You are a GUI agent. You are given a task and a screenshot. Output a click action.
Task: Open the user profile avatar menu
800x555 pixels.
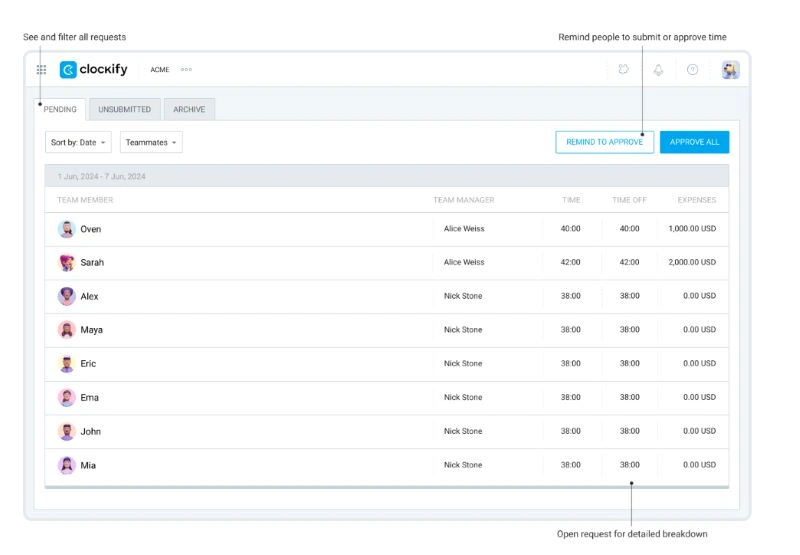click(x=730, y=70)
